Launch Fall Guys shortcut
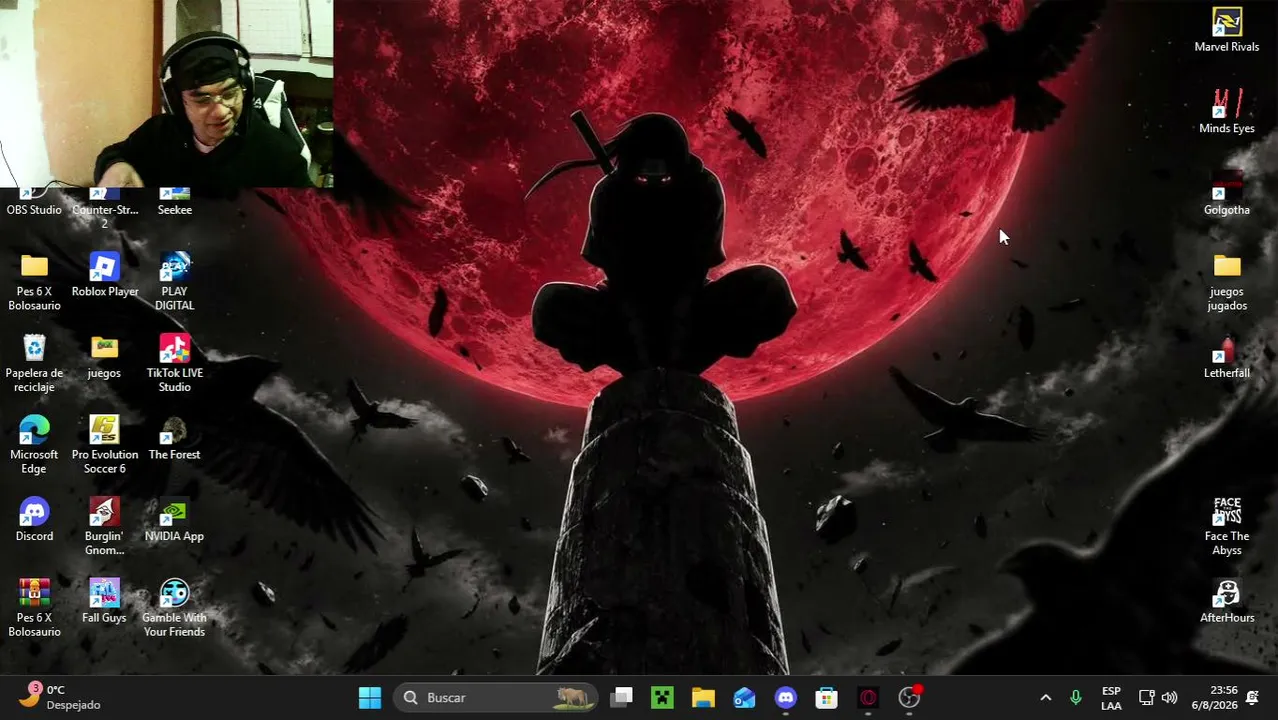 104,602
